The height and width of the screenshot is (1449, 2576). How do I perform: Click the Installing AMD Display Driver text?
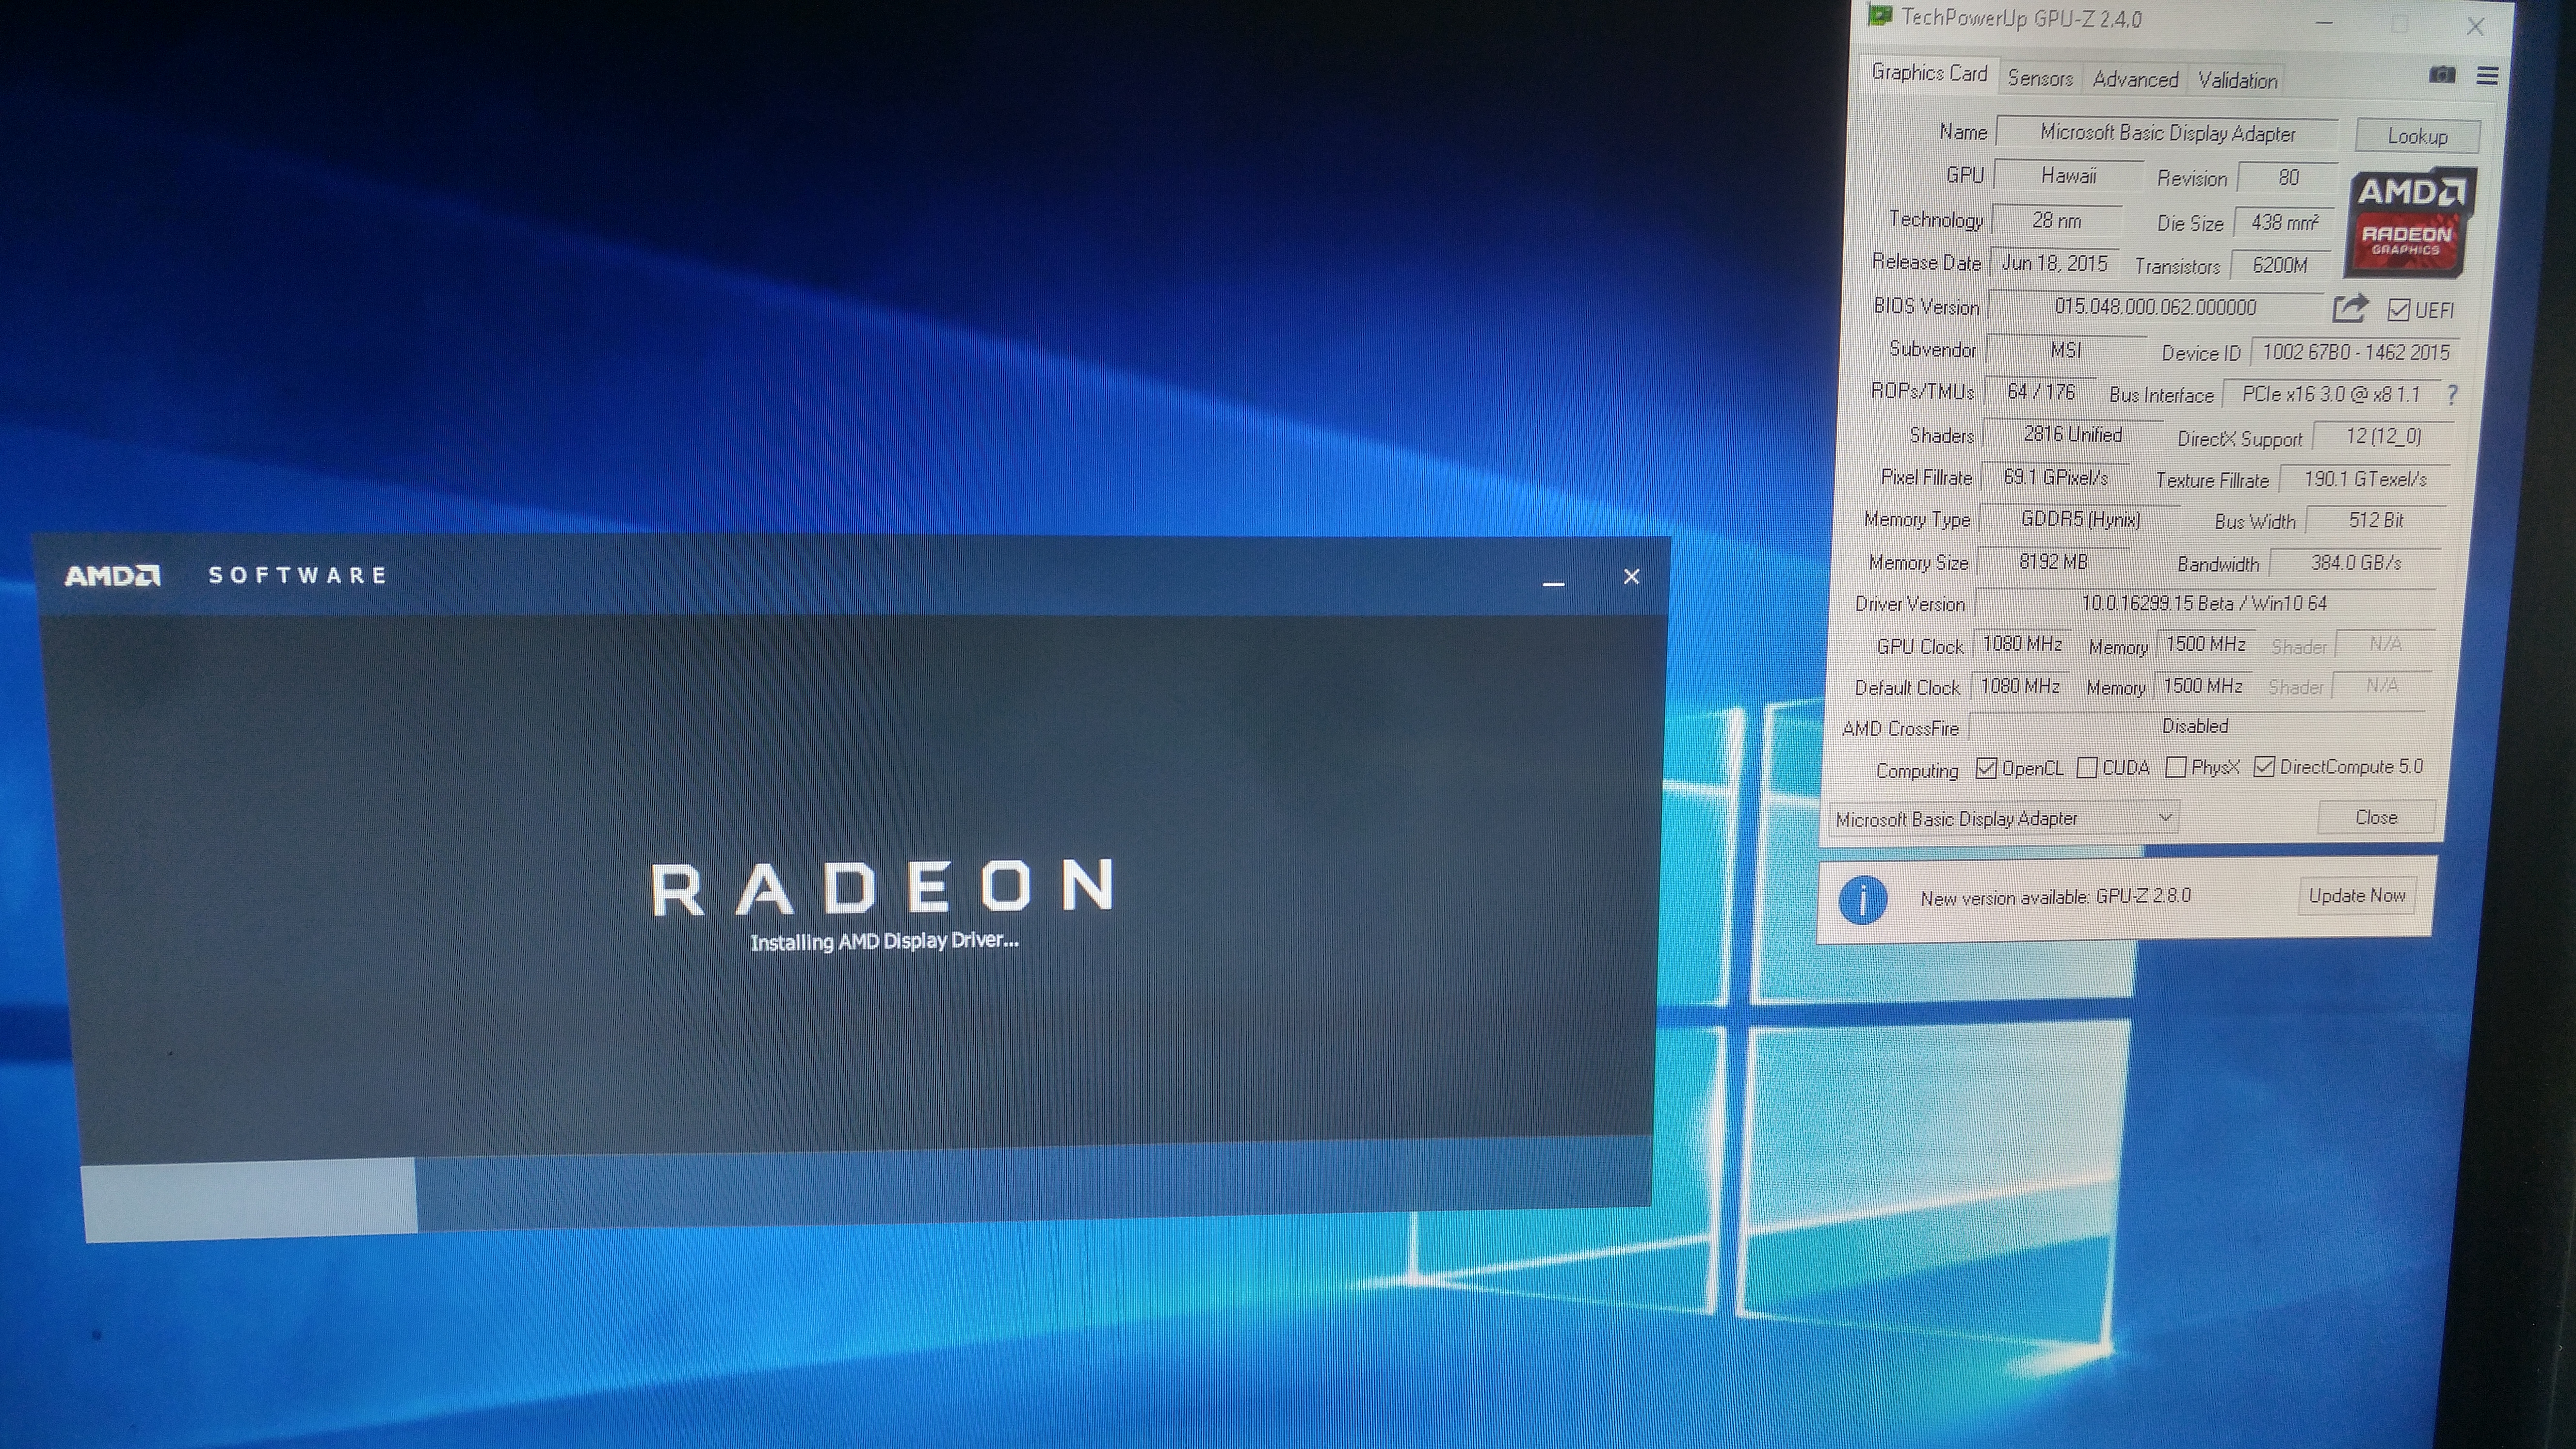pyautogui.click(x=884, y=941)
